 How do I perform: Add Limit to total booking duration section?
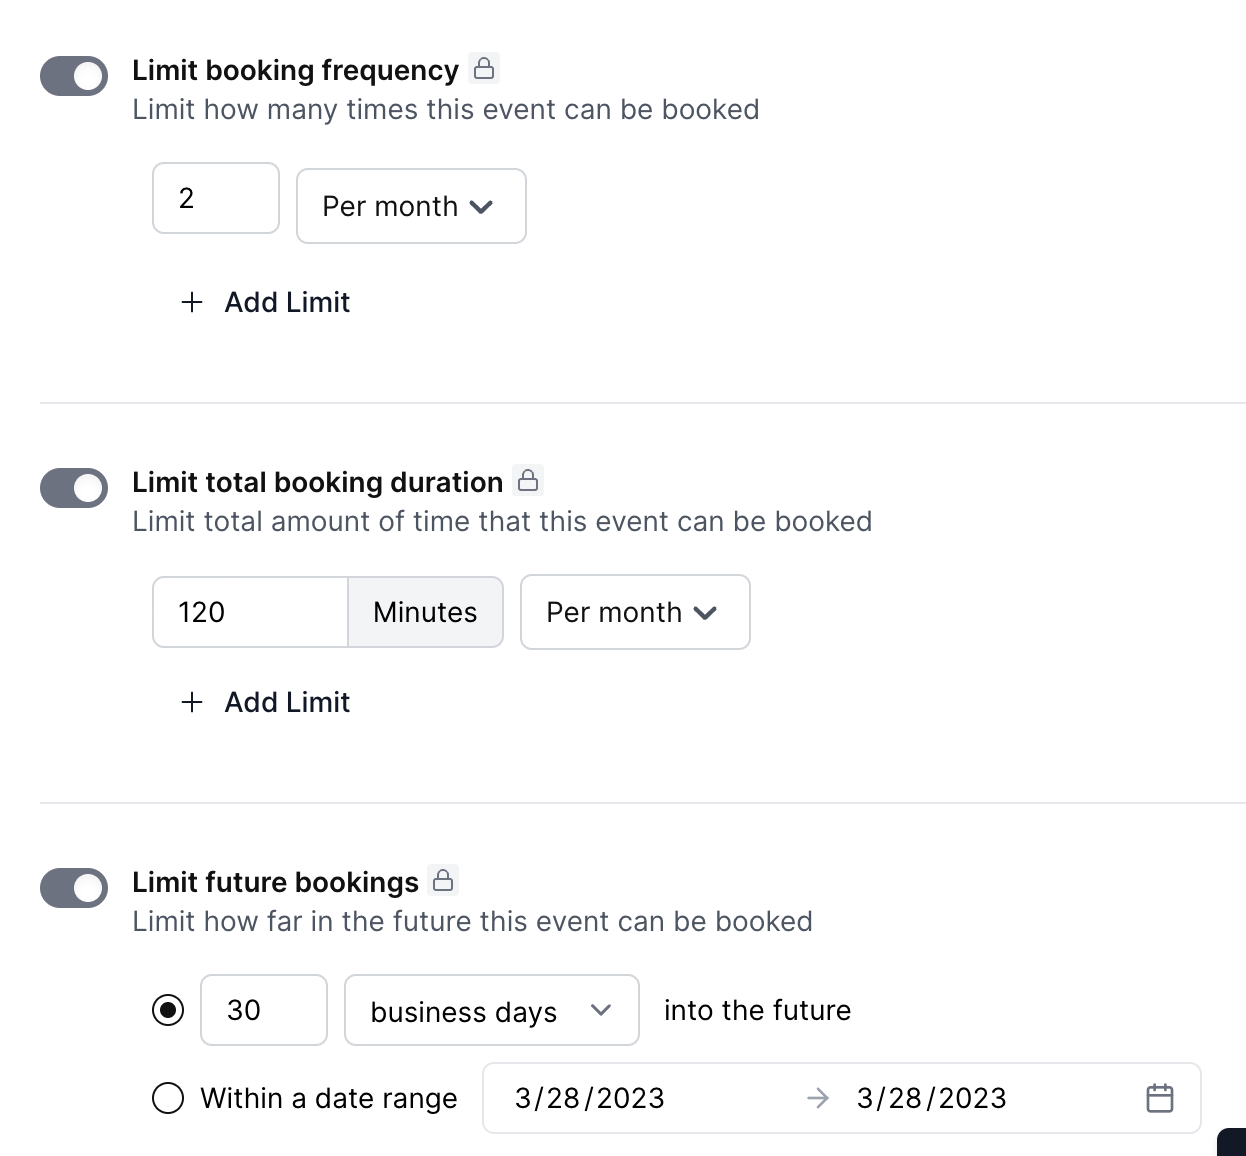(x=286, y=702)
